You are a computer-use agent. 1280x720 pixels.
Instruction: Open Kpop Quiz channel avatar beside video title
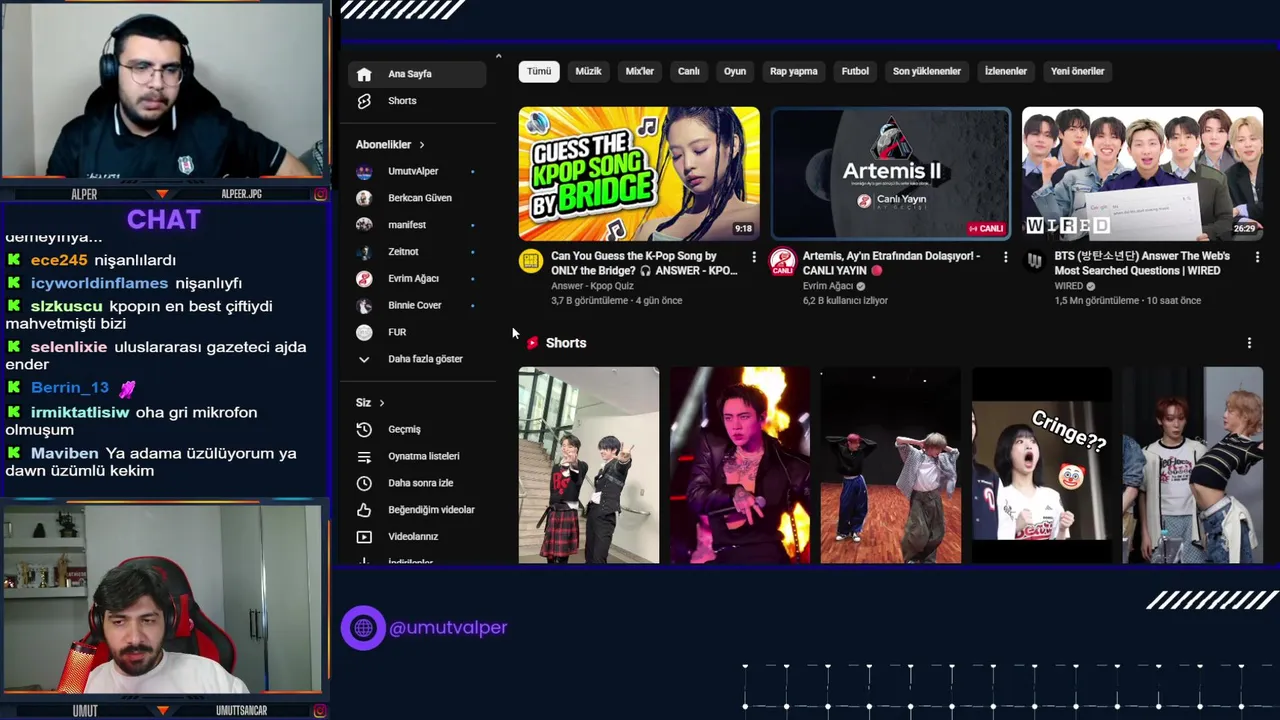click(x=530, y=262)
